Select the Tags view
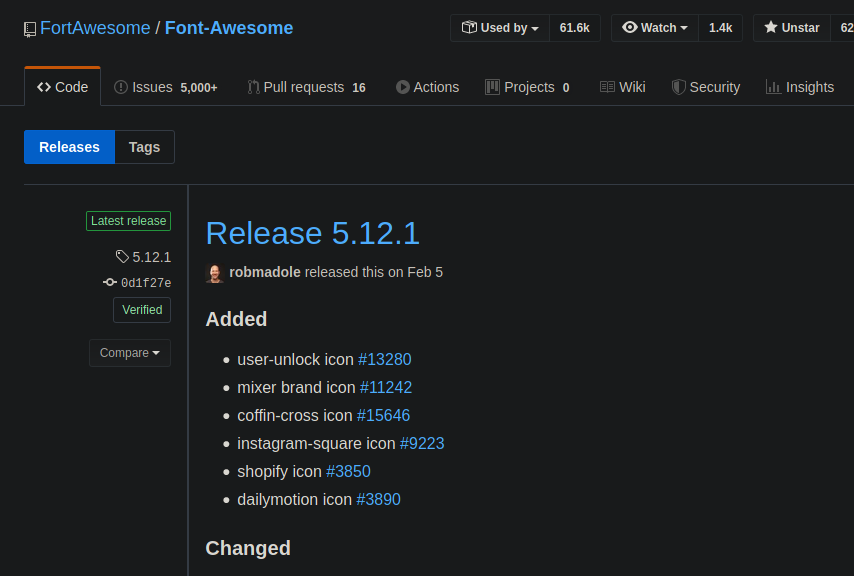 click(x=144, y=146)
